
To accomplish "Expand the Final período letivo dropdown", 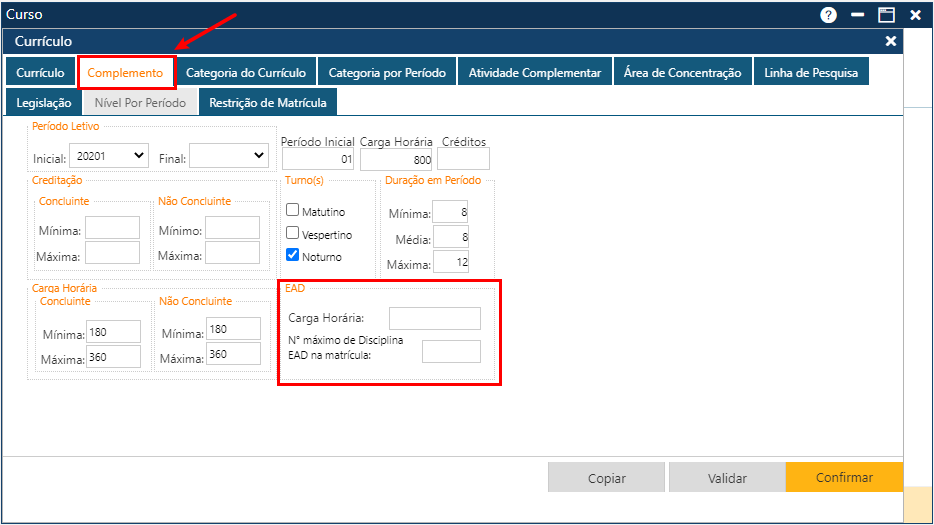I will [x=229, y=156].
